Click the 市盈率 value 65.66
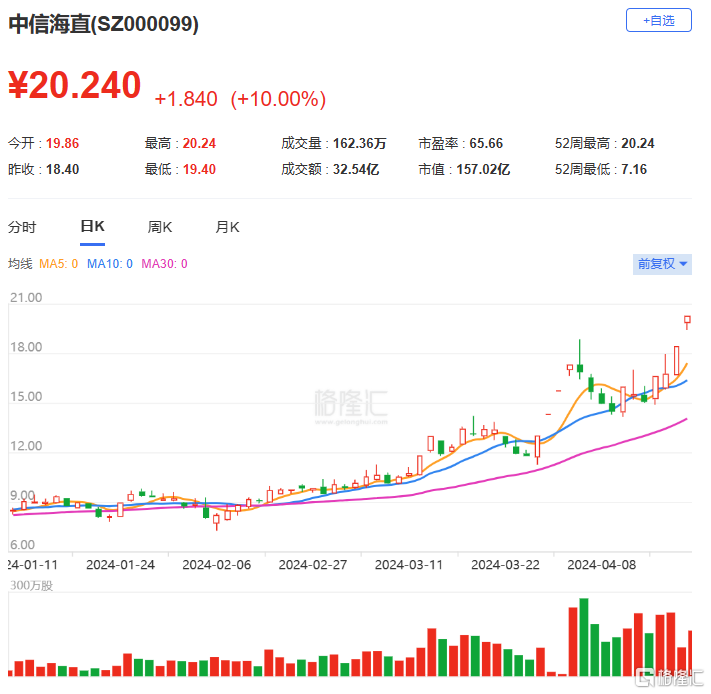The image size is (711, 694). pyautogui.click(x=486, y=143)
